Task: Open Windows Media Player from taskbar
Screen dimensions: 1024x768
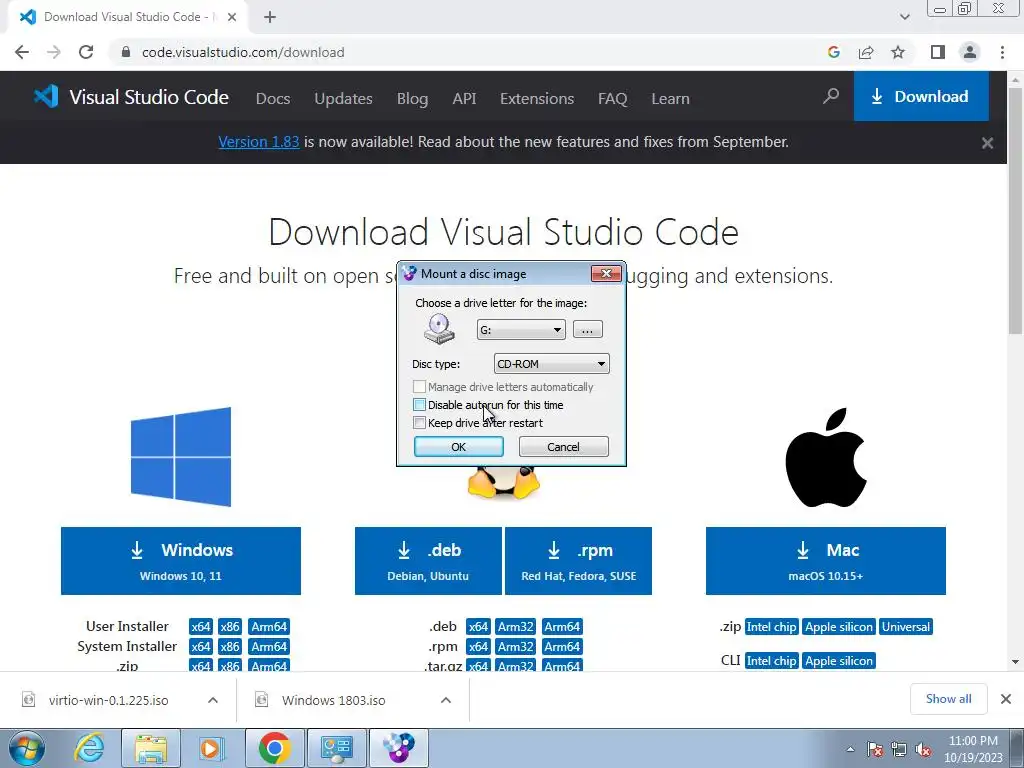Action: click(x=212, y=748)
